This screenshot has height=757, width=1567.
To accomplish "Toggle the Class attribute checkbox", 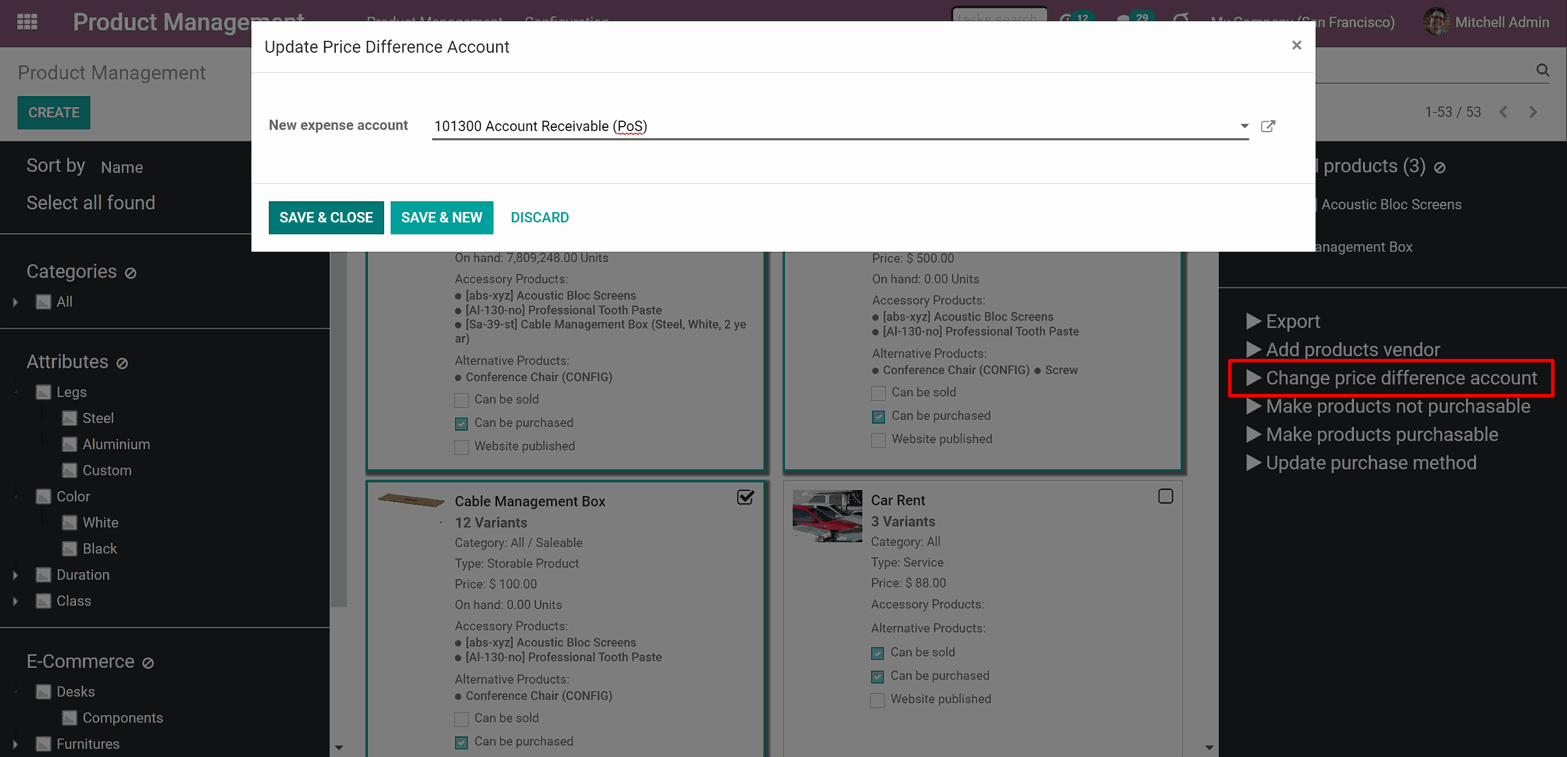I will [x=43, y=601].
